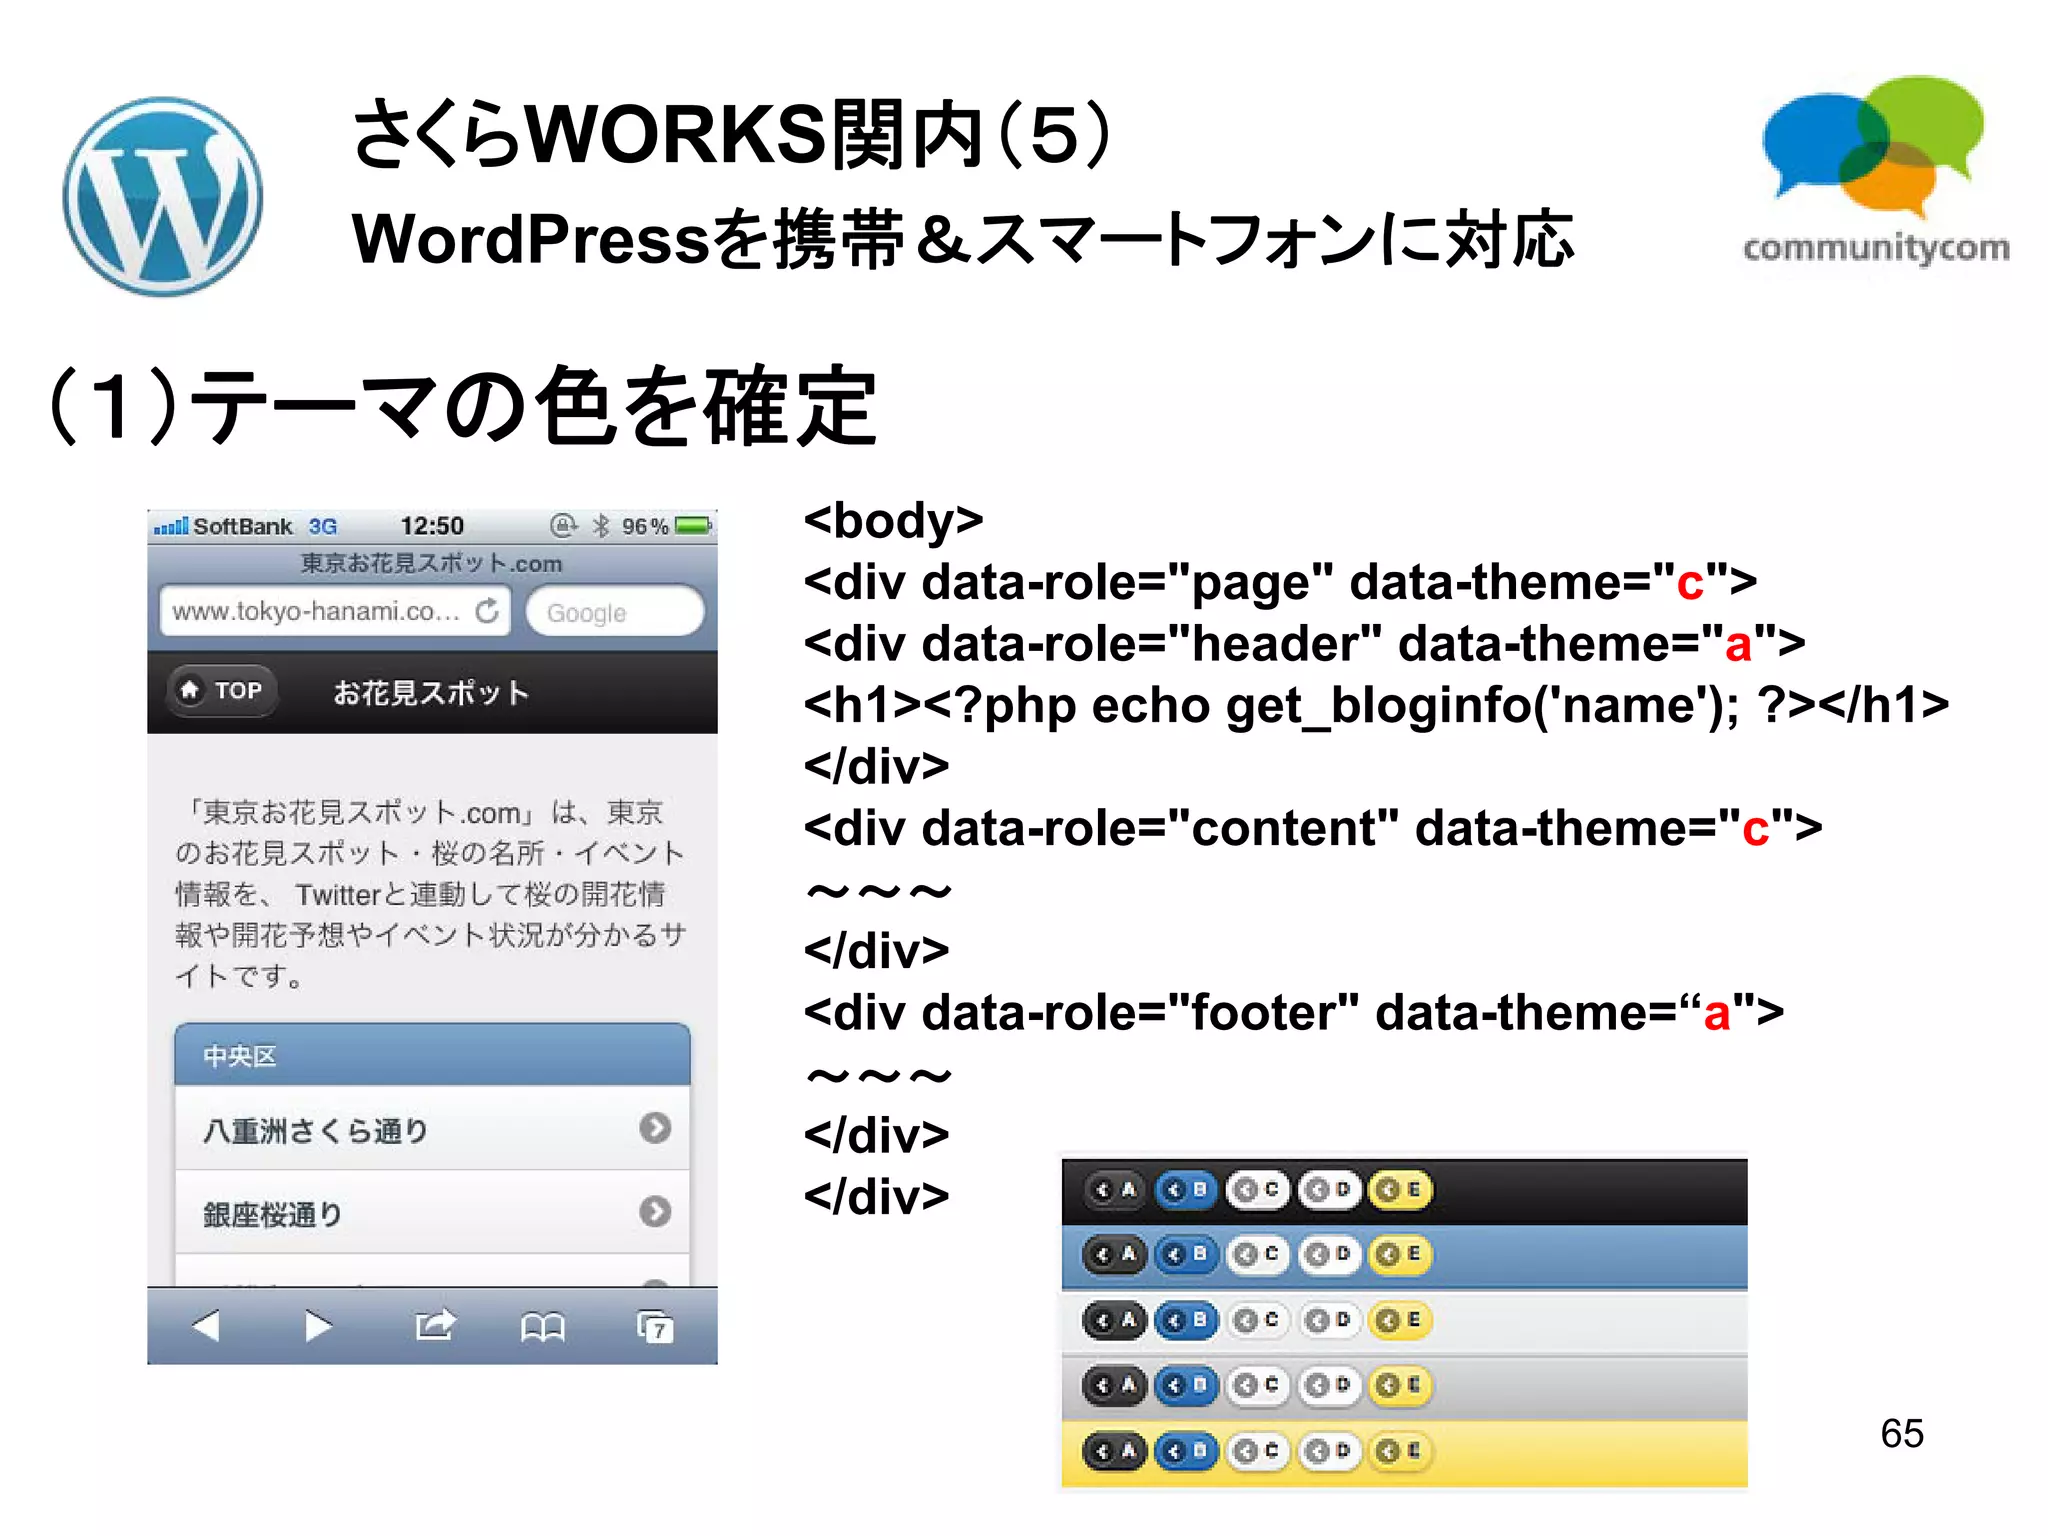Click button C in the blue swatch bar
2048x1536 pixels.
[1257, 1254]
